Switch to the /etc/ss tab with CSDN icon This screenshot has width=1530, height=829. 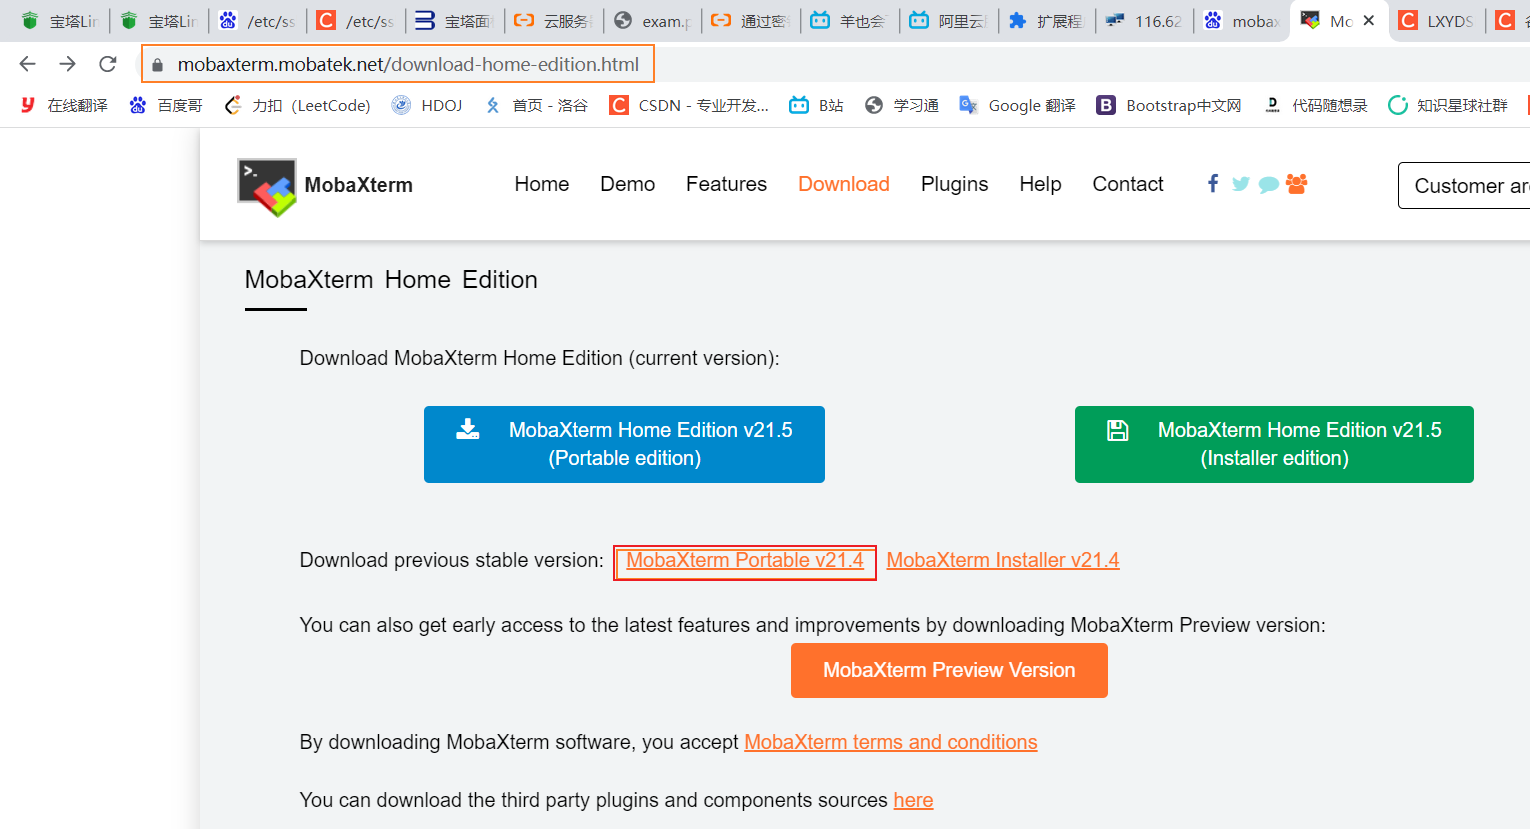point(356,21)
